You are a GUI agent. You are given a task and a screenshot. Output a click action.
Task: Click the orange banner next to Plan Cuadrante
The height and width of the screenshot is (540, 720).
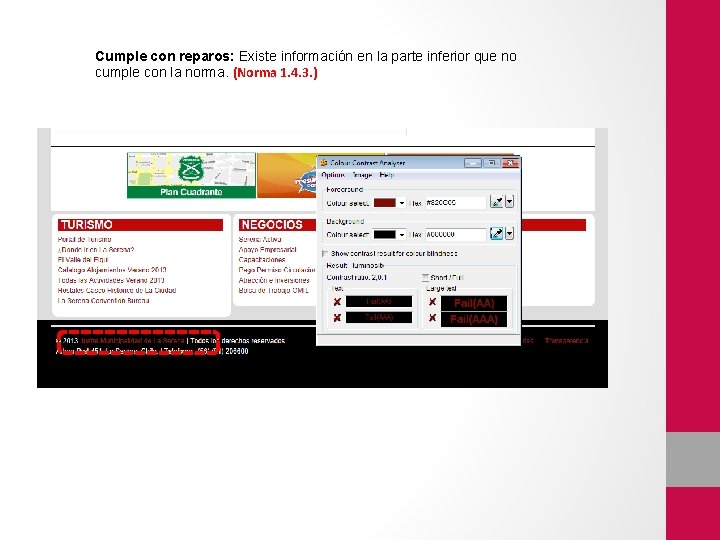287,175
